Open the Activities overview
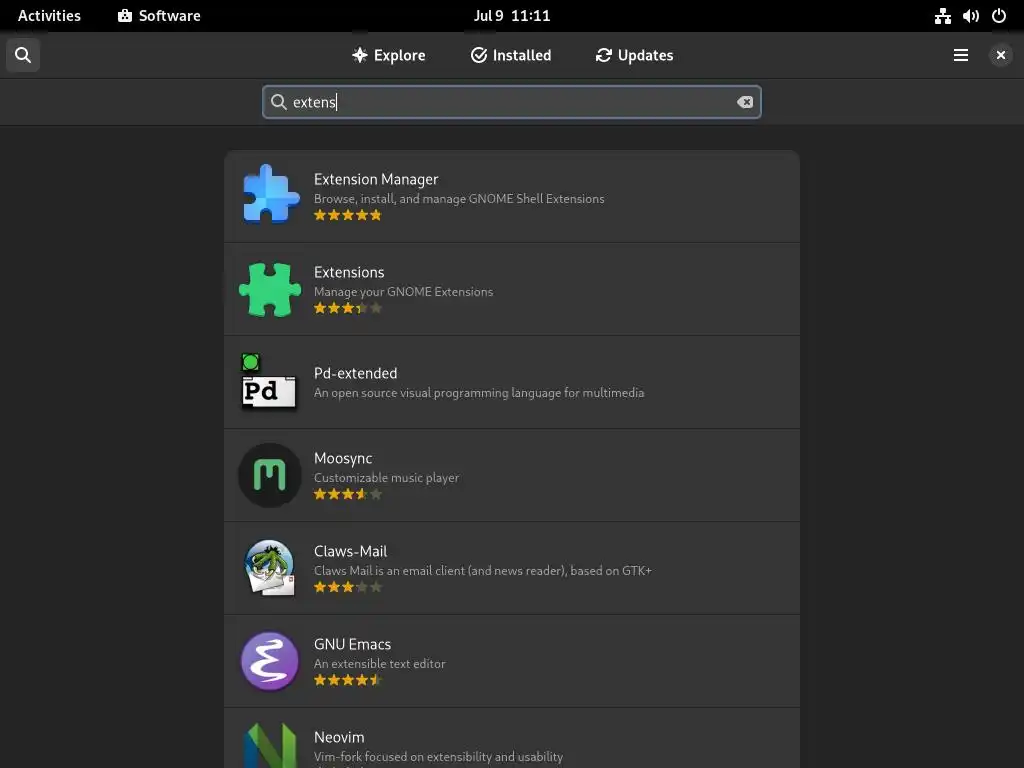 (49, 16)
